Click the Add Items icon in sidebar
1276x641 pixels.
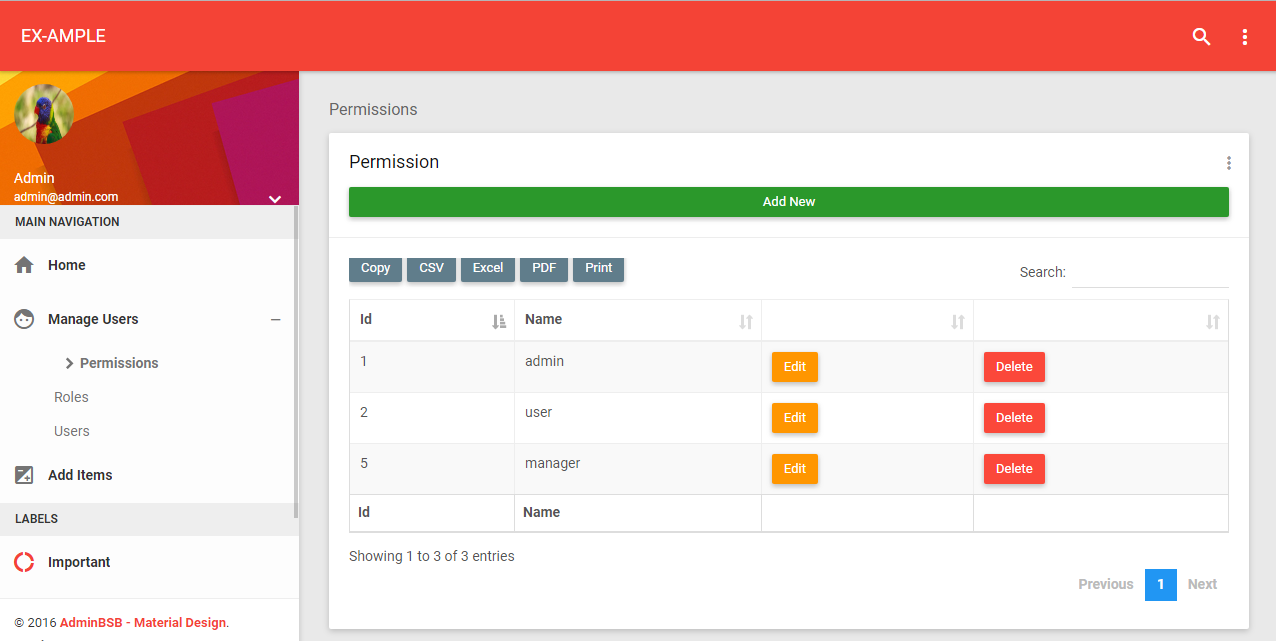tap(25, 475)
